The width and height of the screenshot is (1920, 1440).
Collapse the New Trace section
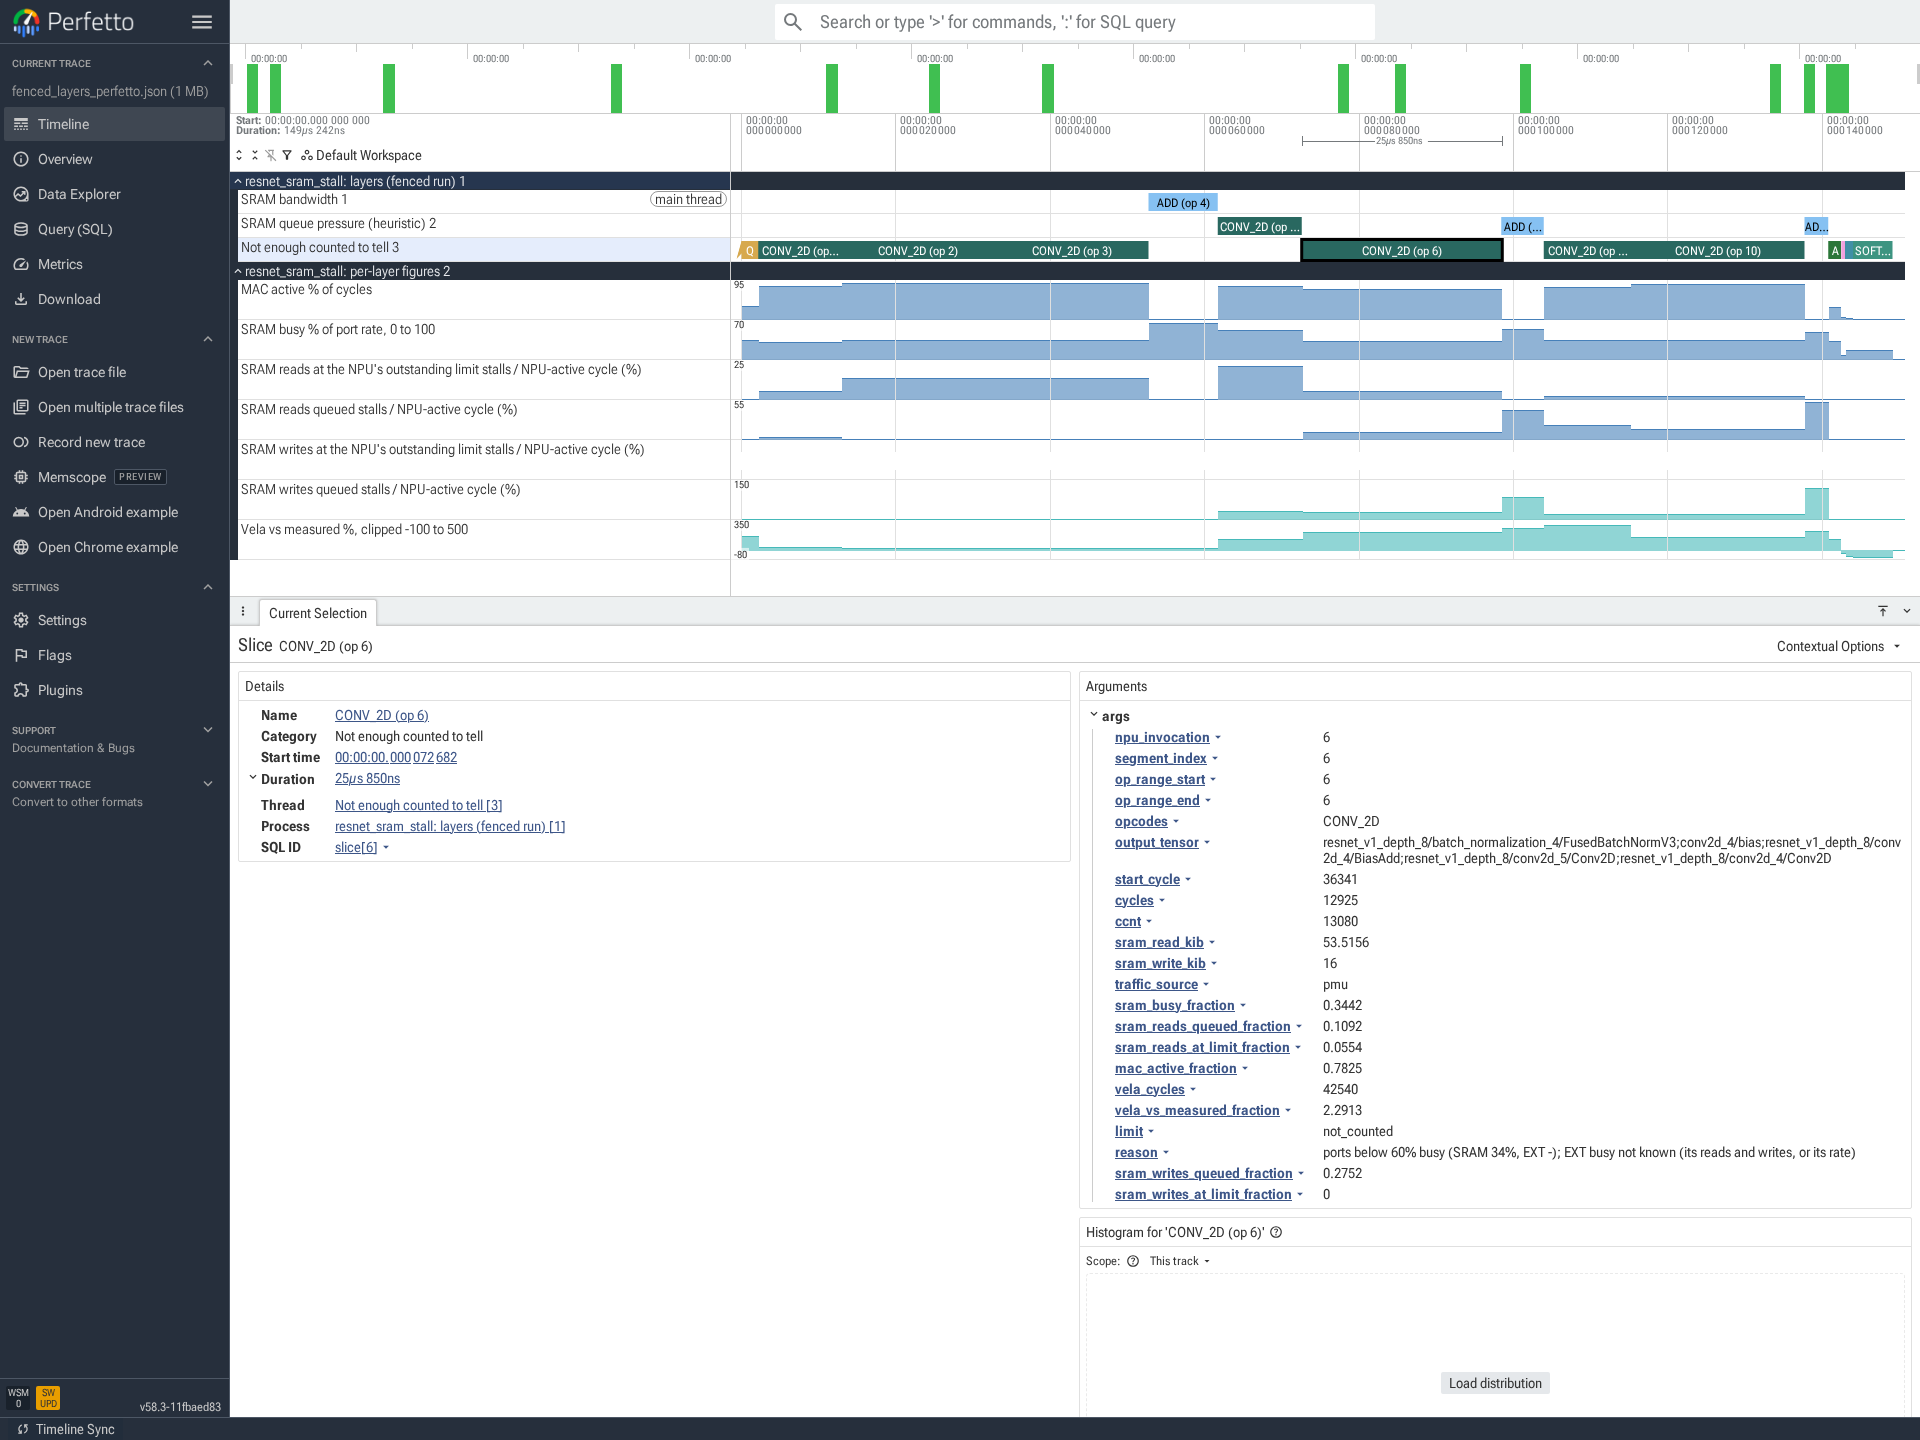click(x=208, y=339)
